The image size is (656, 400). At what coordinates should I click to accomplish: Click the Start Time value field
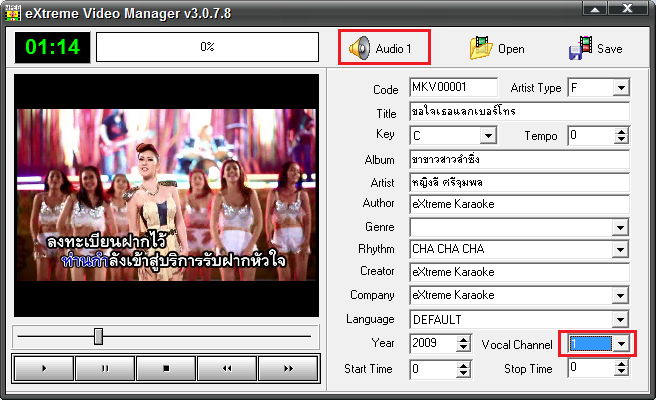433,369
